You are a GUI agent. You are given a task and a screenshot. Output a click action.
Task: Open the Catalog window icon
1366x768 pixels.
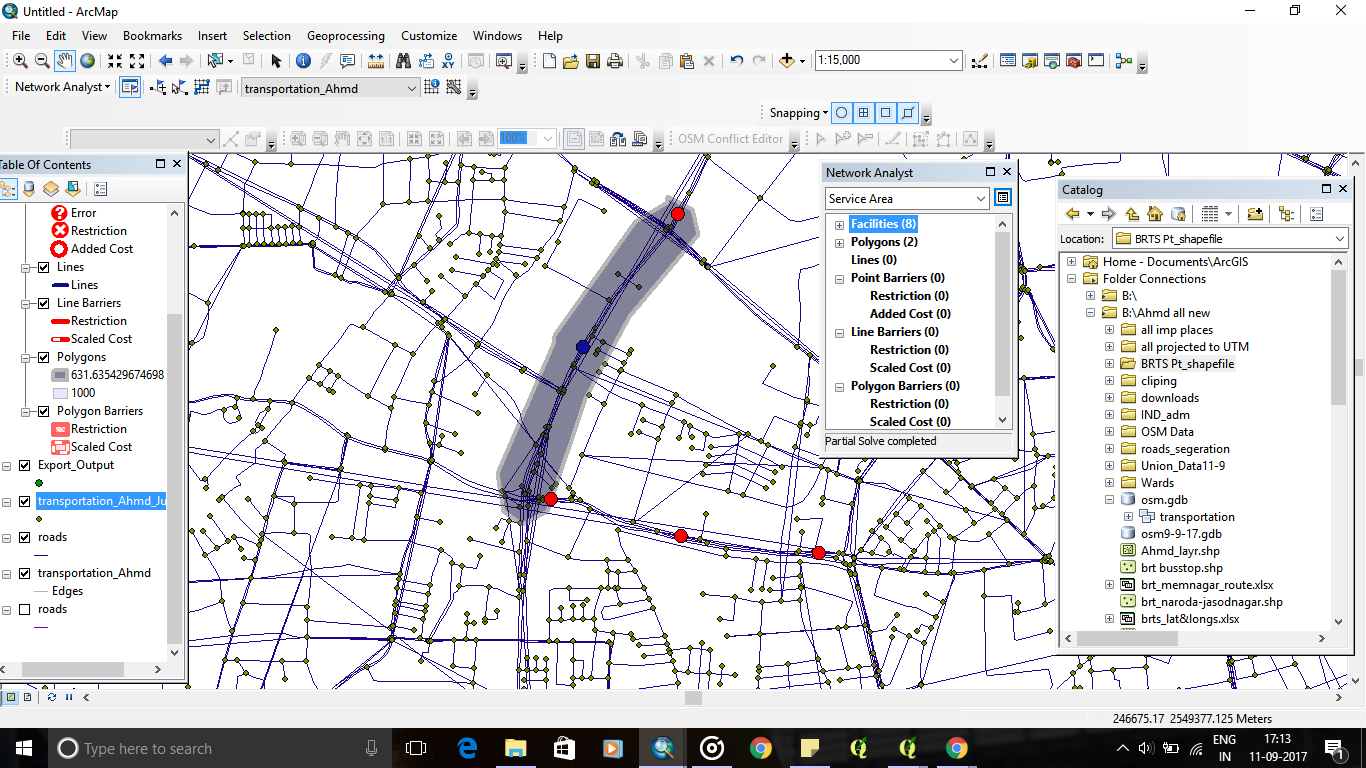click(x=1029, y=60)
